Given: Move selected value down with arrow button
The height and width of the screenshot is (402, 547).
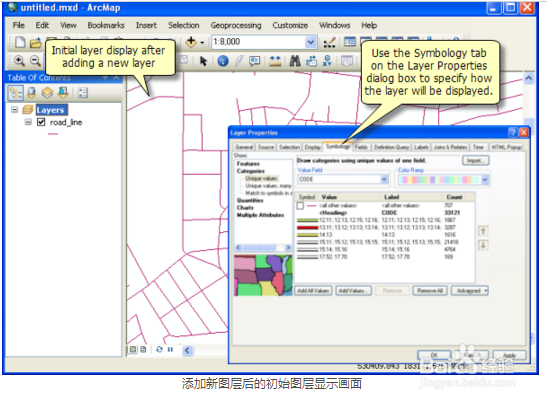Looking at the screenshot, I should click(483, 245).
